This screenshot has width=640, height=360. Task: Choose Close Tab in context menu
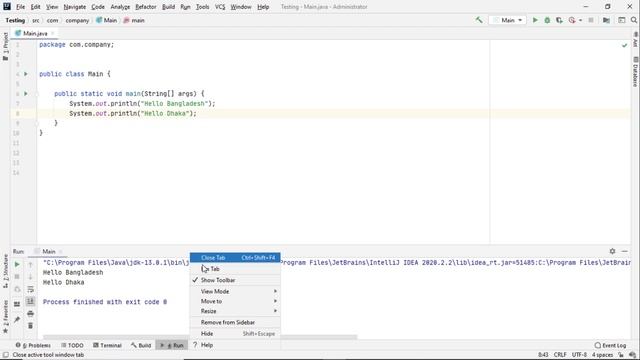pyautogui.click(x=235, y=258)
